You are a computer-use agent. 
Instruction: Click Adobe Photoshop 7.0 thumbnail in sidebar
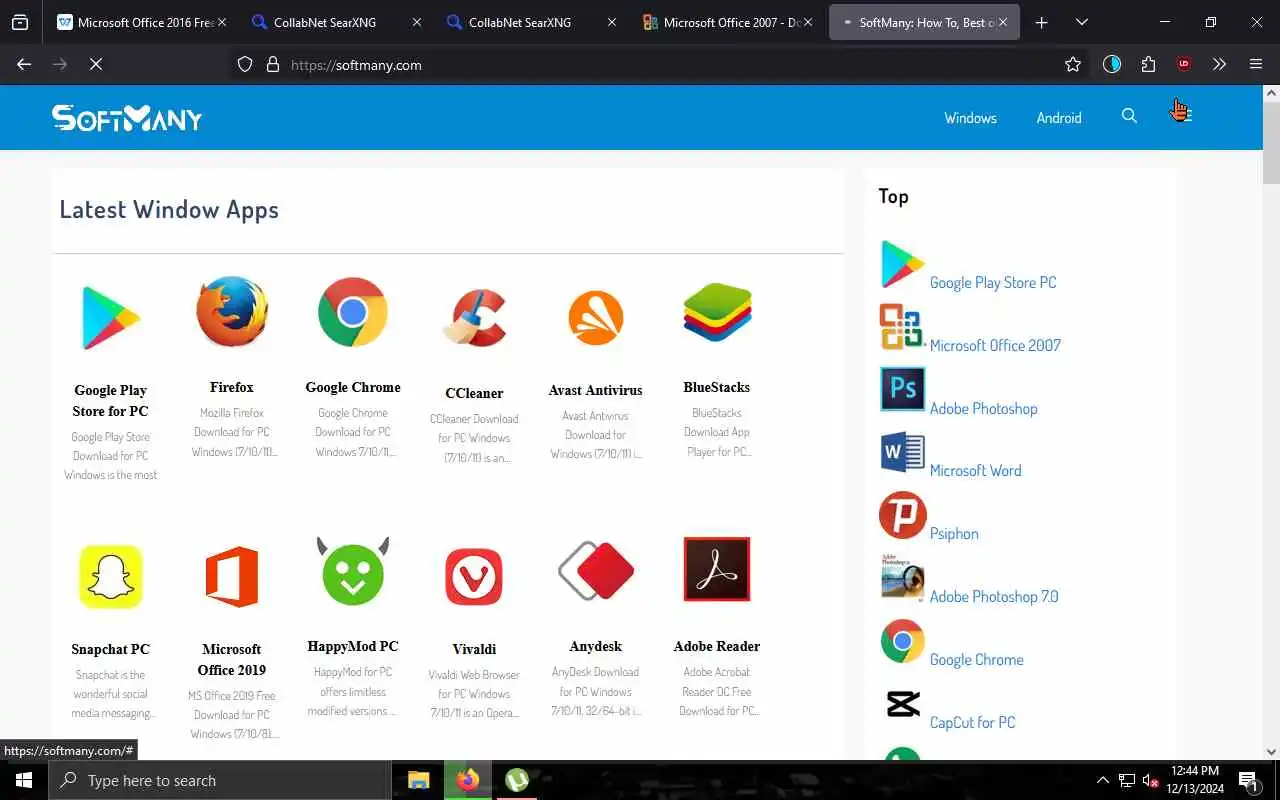pyautogui.click(x=902, y=578)
